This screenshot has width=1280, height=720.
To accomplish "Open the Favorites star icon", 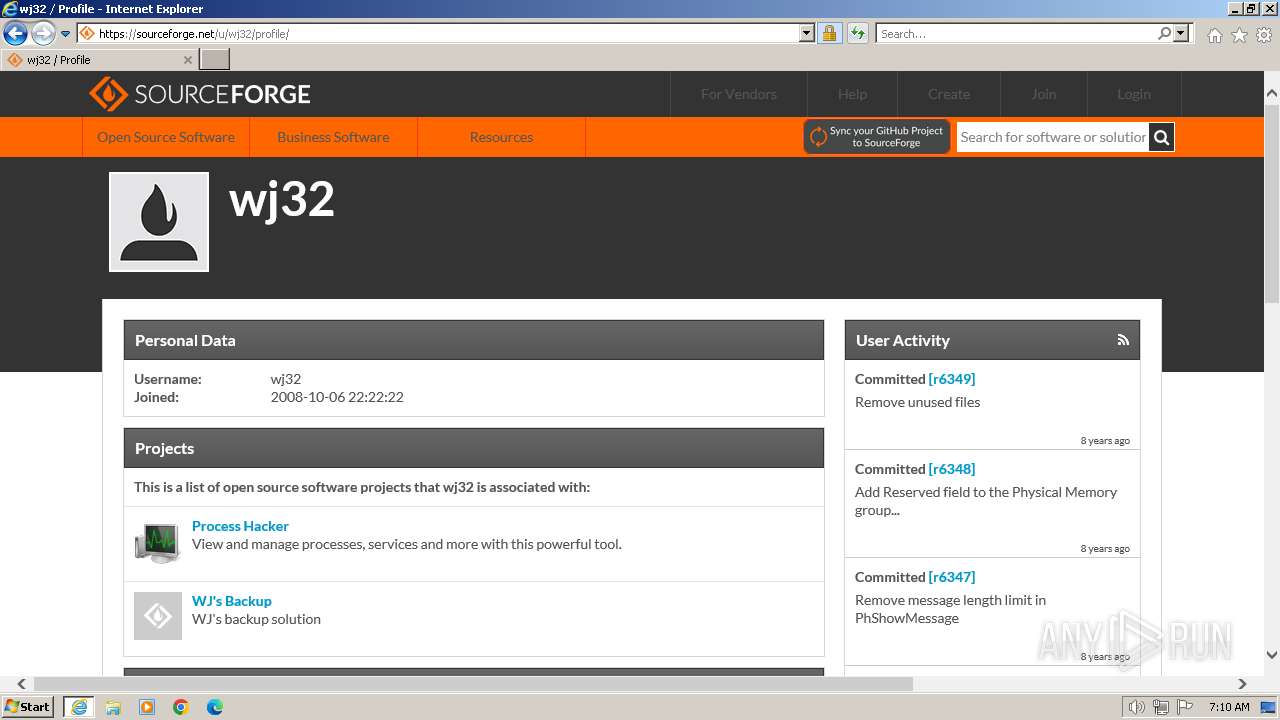I will pyautogui.click(x=1239, y=35).
